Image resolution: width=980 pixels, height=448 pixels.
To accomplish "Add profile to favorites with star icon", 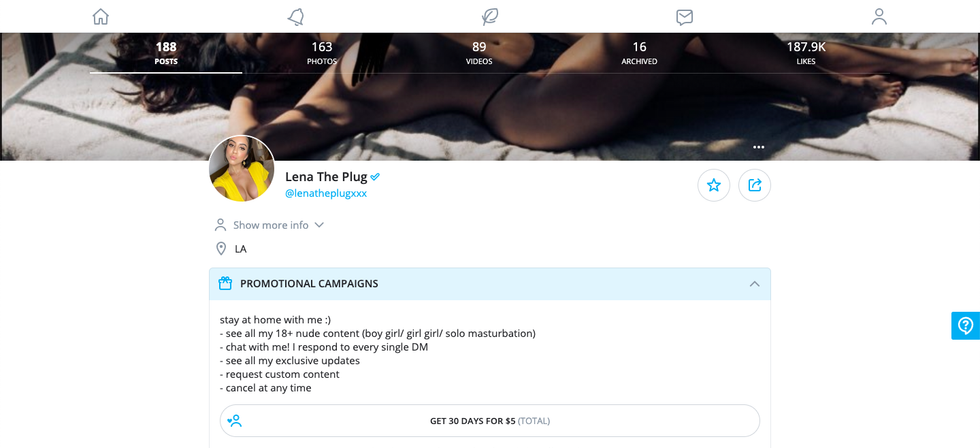I will click(714, 185).
